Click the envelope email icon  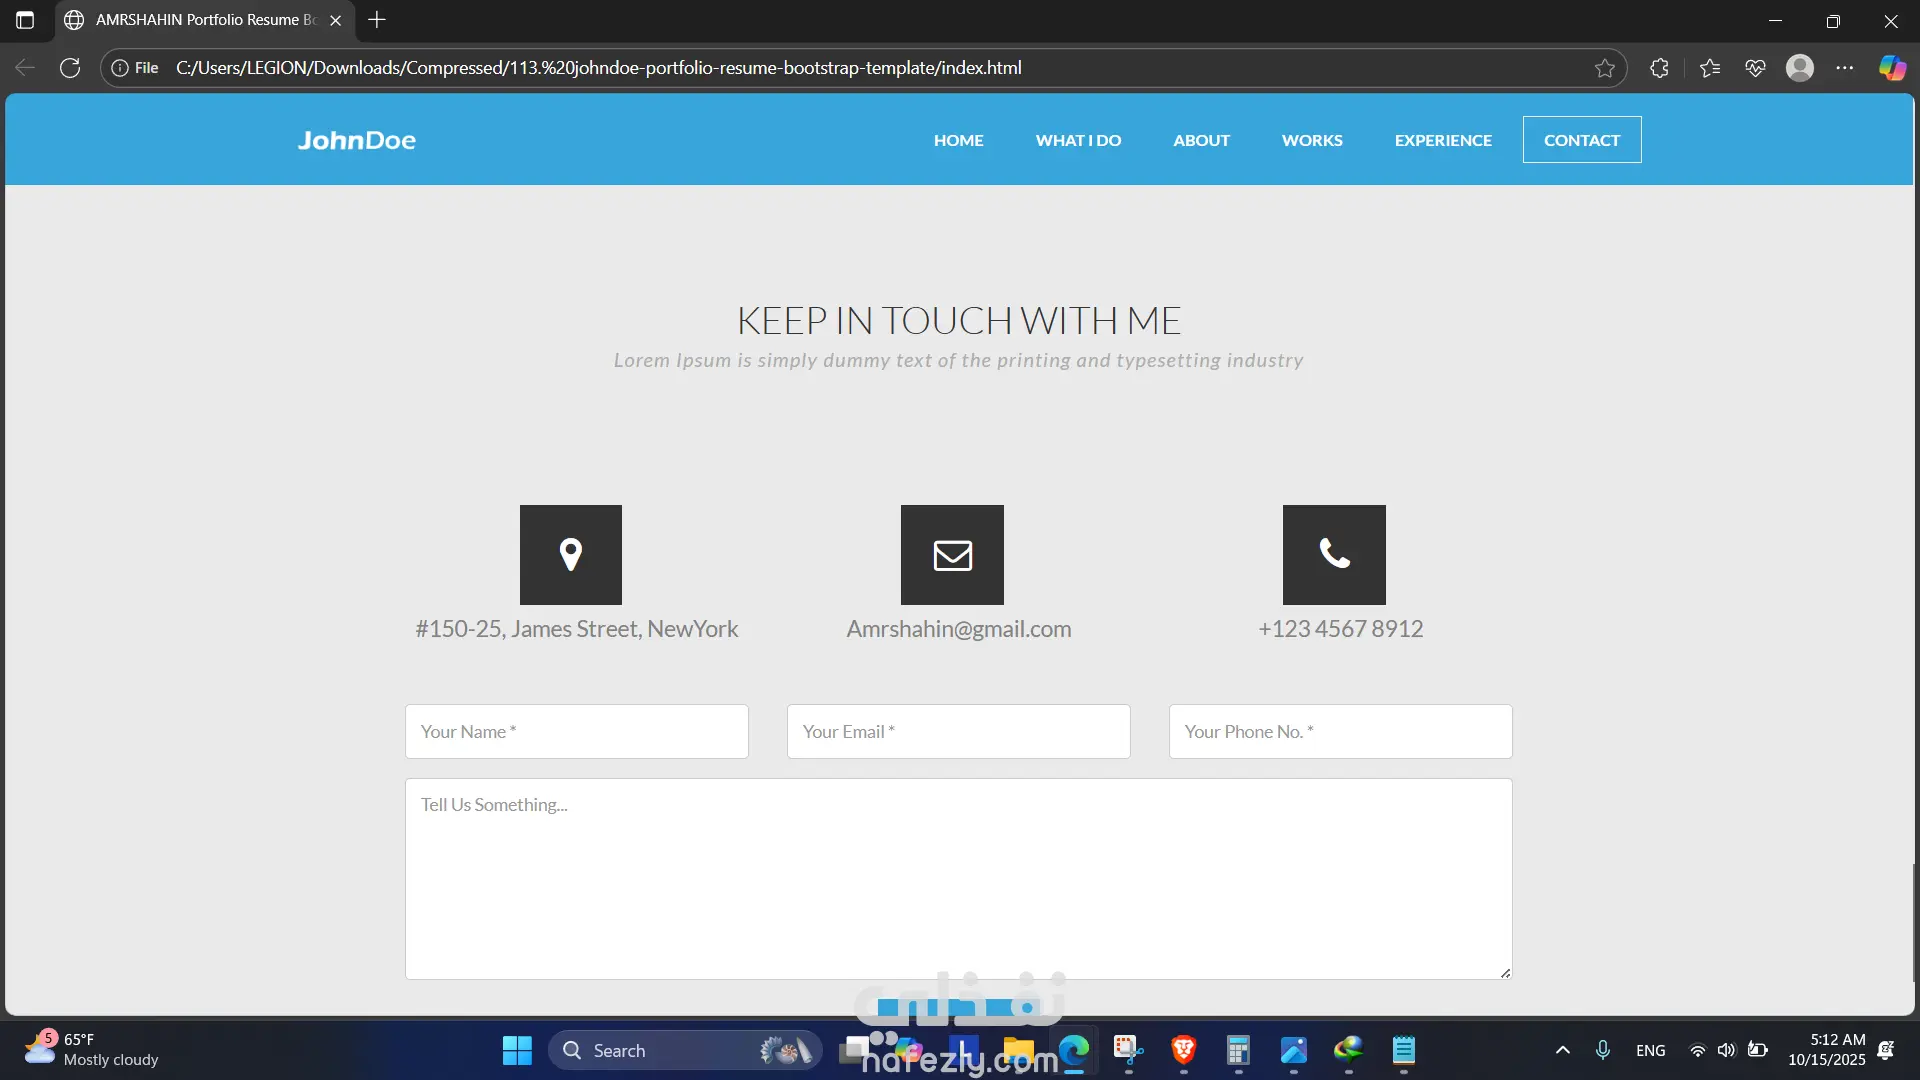point(952,554)
